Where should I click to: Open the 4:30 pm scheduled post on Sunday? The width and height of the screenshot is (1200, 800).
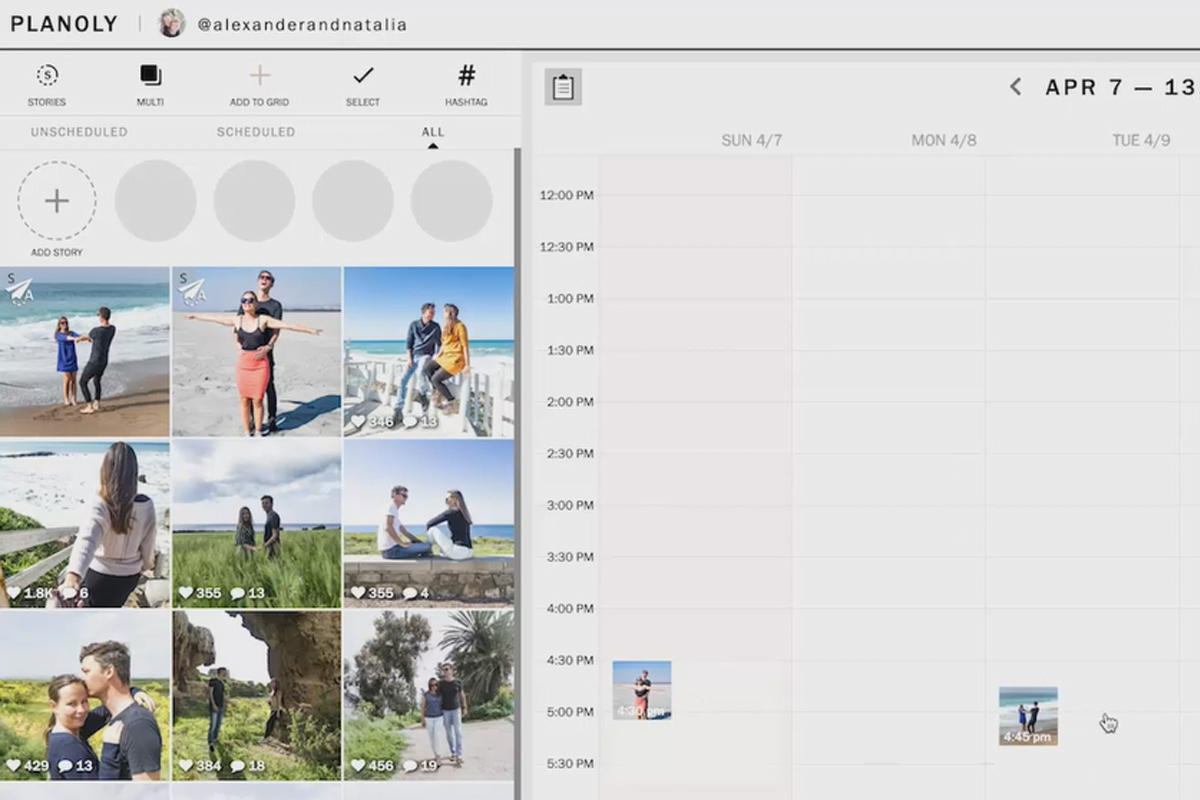coord(642,690)
